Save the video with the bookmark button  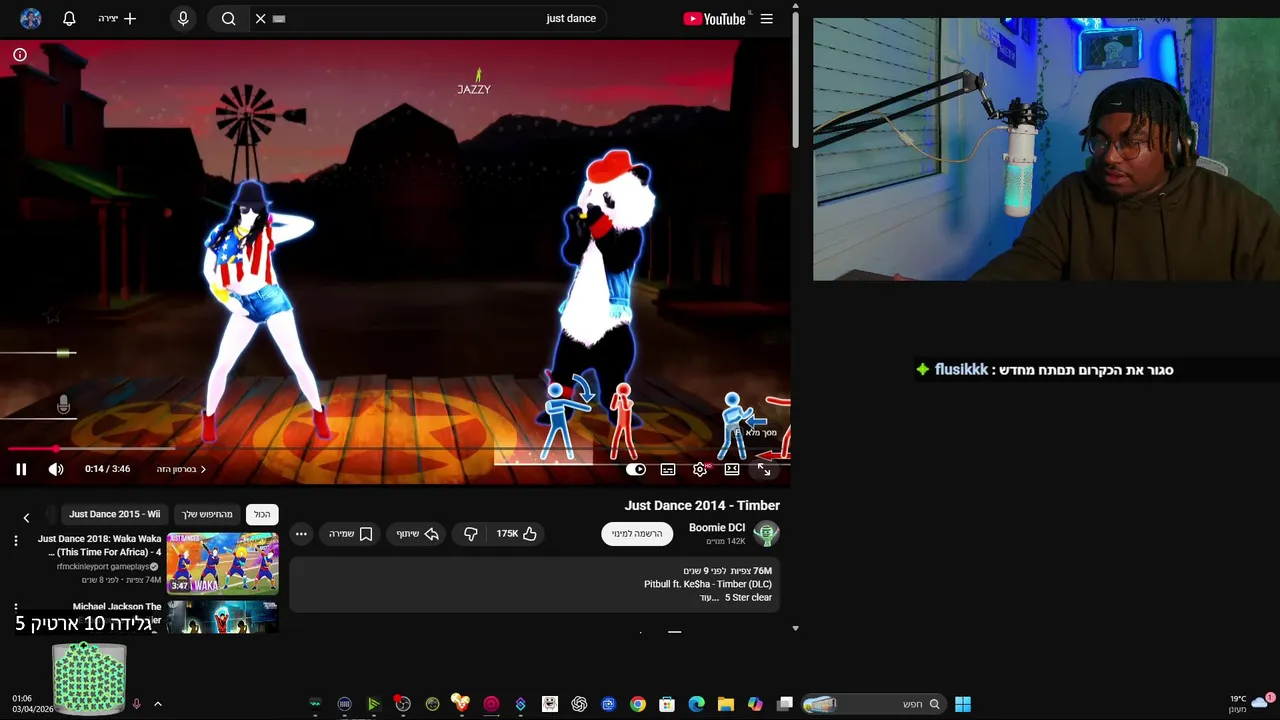pos(351,534)
